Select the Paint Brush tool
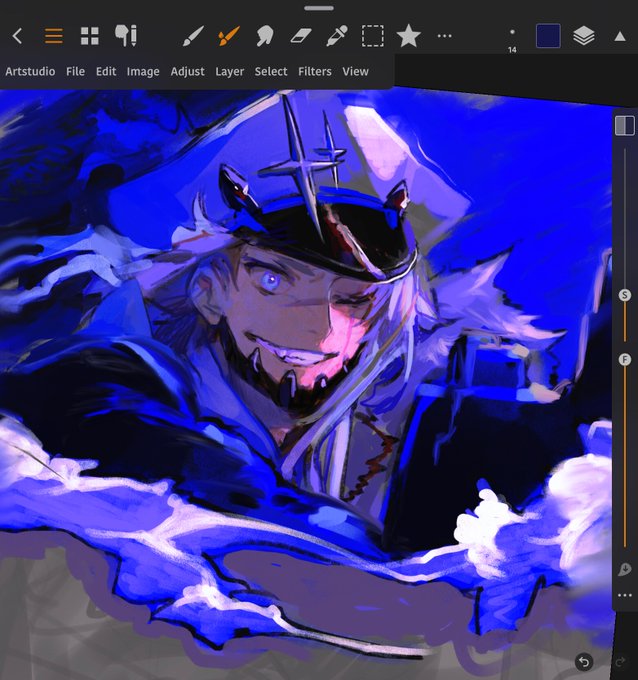Screen dimensions: 638x680 pos(193,36)
